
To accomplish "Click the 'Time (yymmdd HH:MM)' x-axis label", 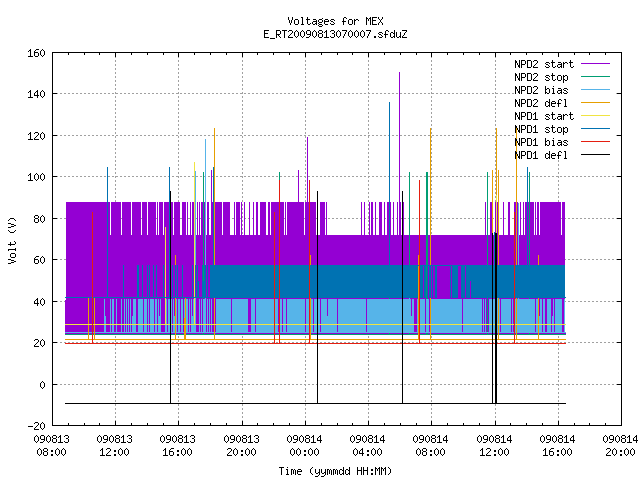I will pyautogui.click(x=335, y=471).
